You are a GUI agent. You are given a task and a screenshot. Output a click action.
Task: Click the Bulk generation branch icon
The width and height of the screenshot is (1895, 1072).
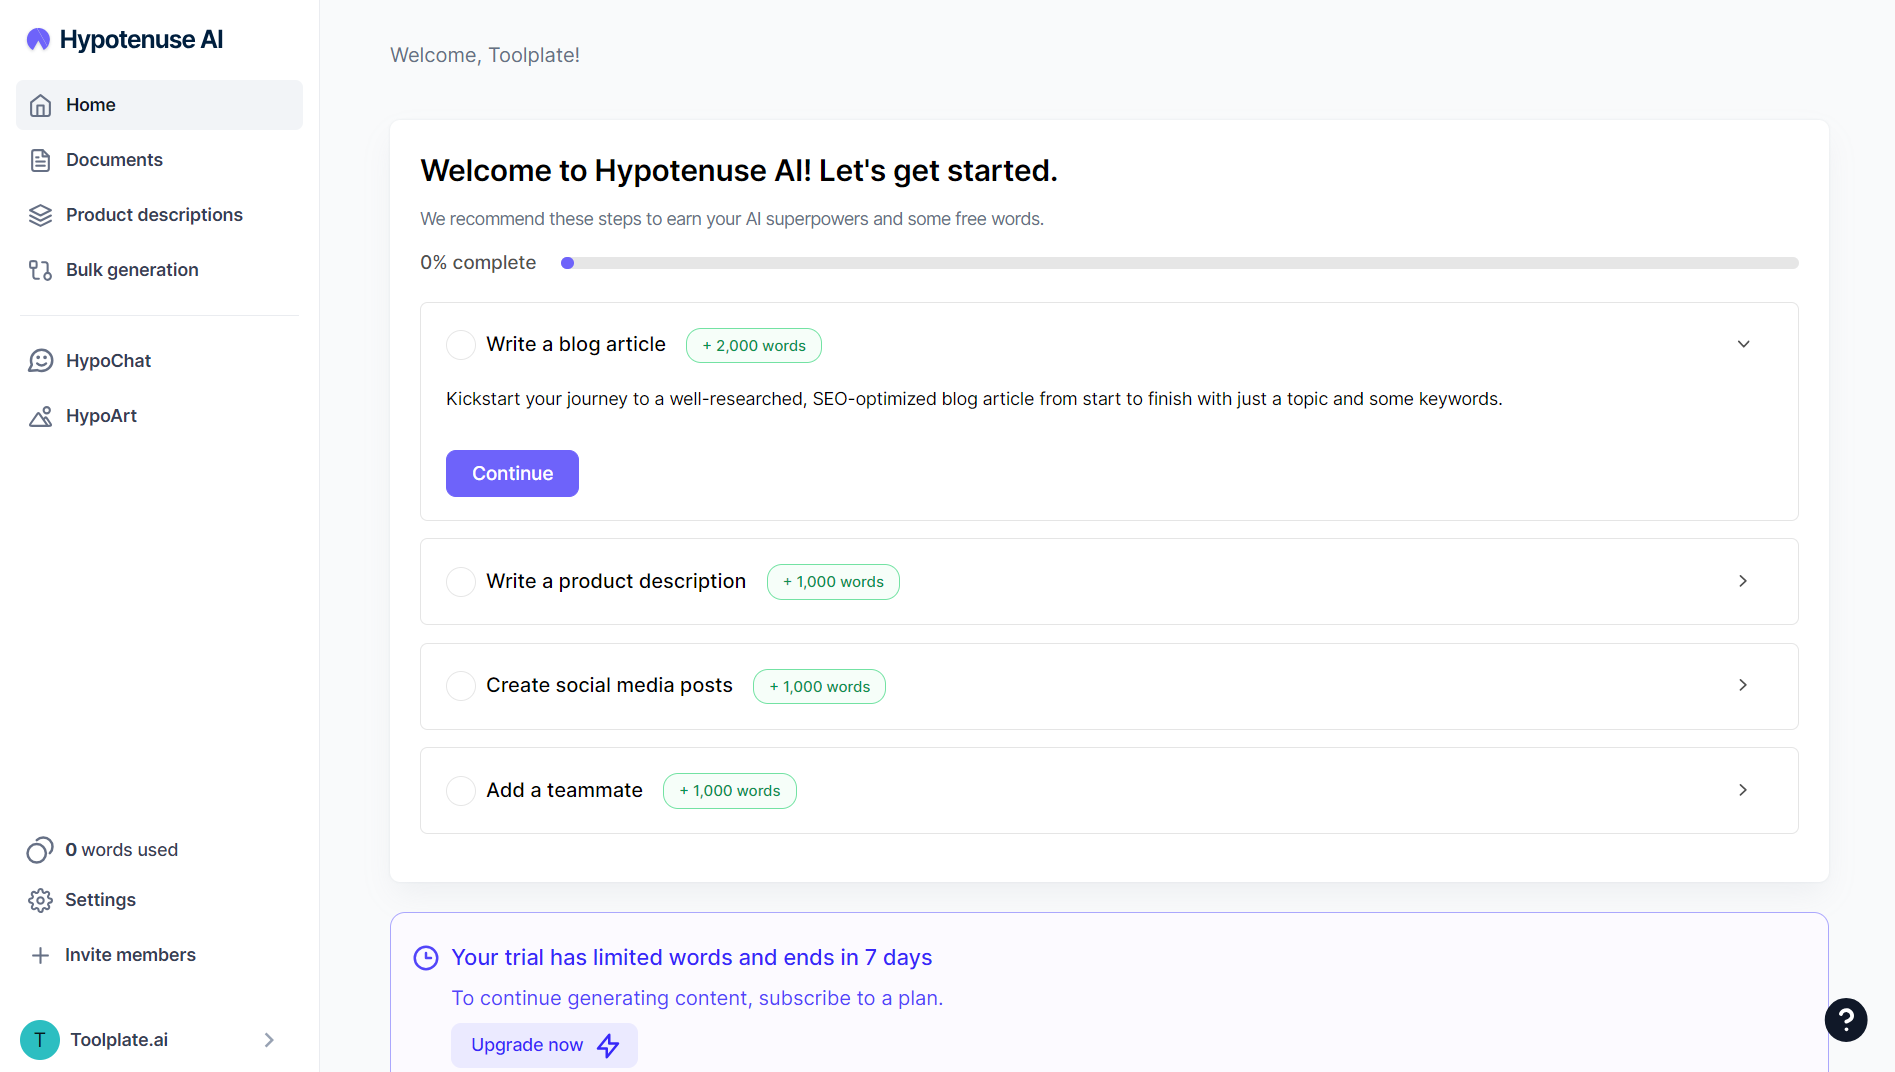tap(40, 270)
